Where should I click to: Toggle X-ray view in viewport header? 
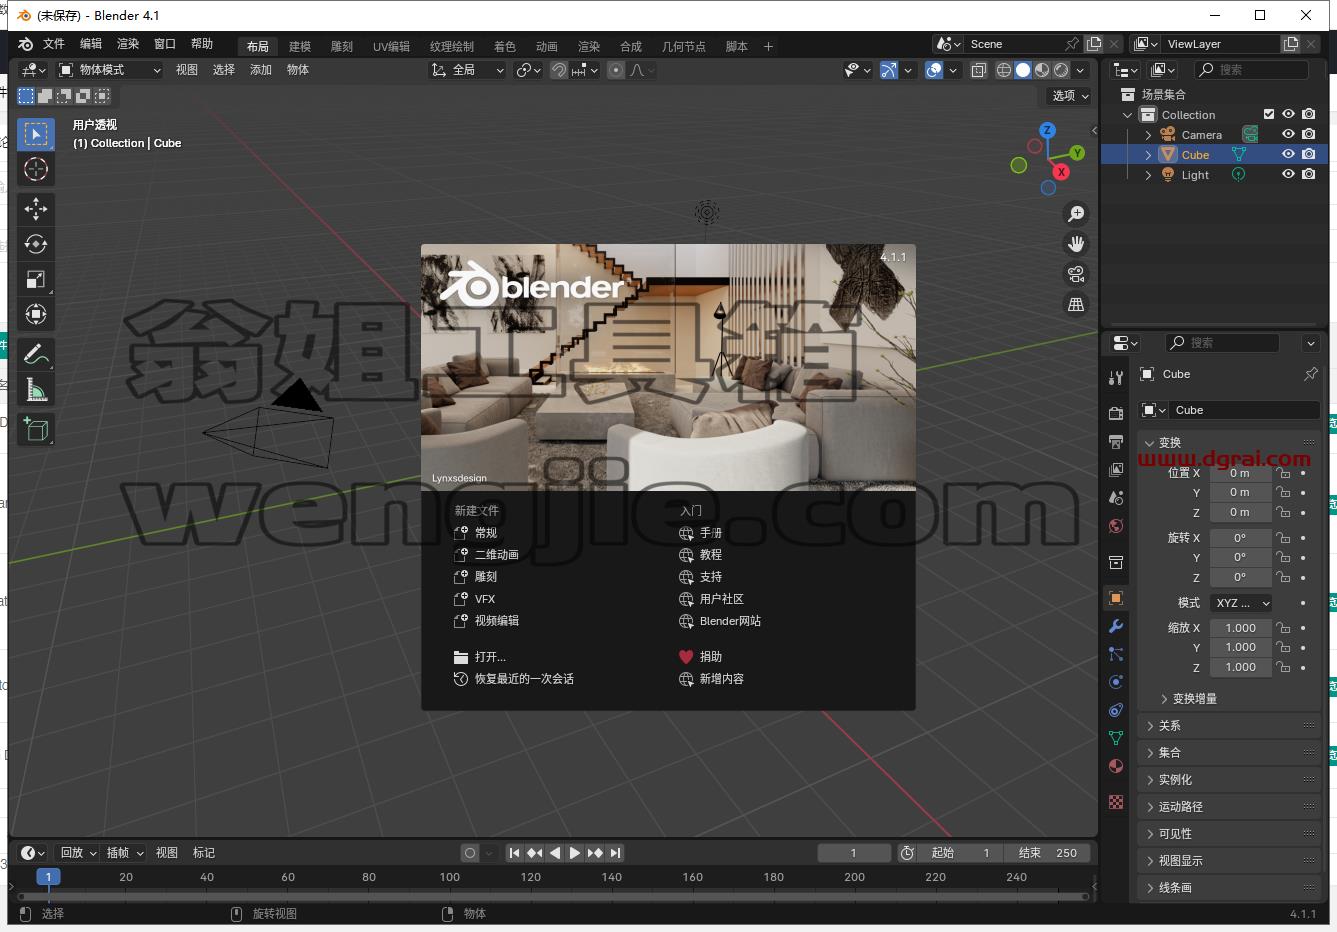[978, 70]
